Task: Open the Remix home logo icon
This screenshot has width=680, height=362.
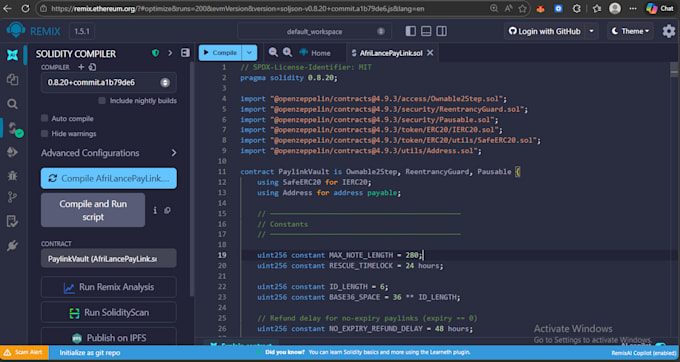Action: 12,55
